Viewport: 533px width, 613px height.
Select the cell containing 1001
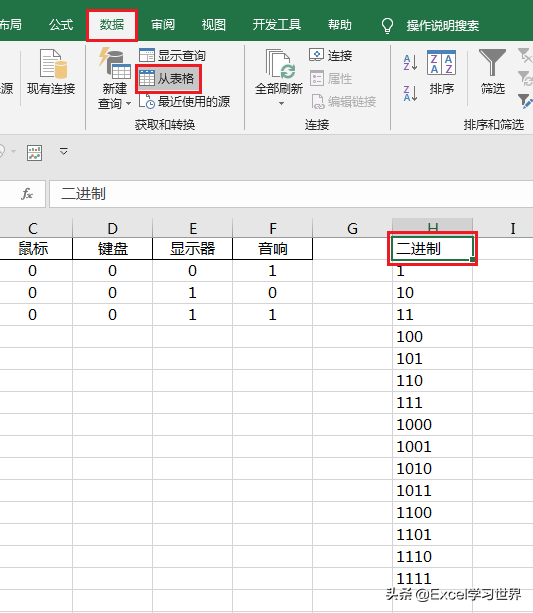tap(433, 446)
